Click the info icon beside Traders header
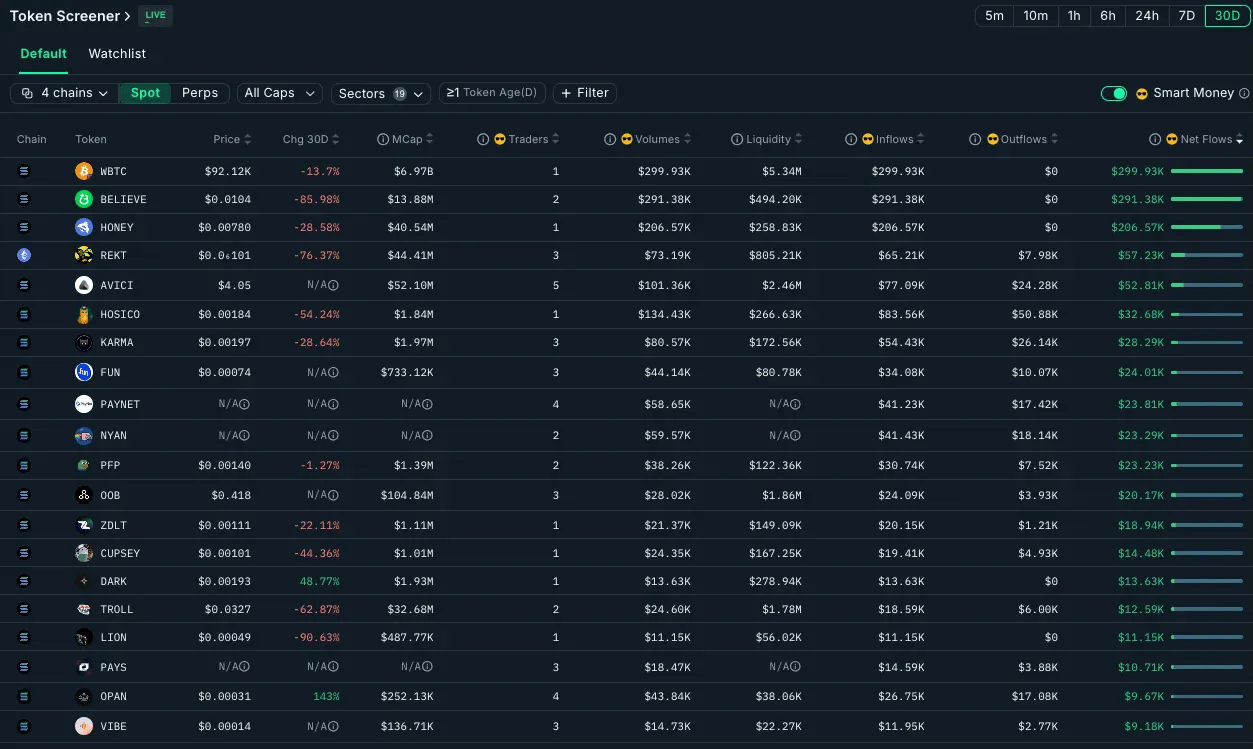This screenshot has width=1253, height=749. (483, 139)
